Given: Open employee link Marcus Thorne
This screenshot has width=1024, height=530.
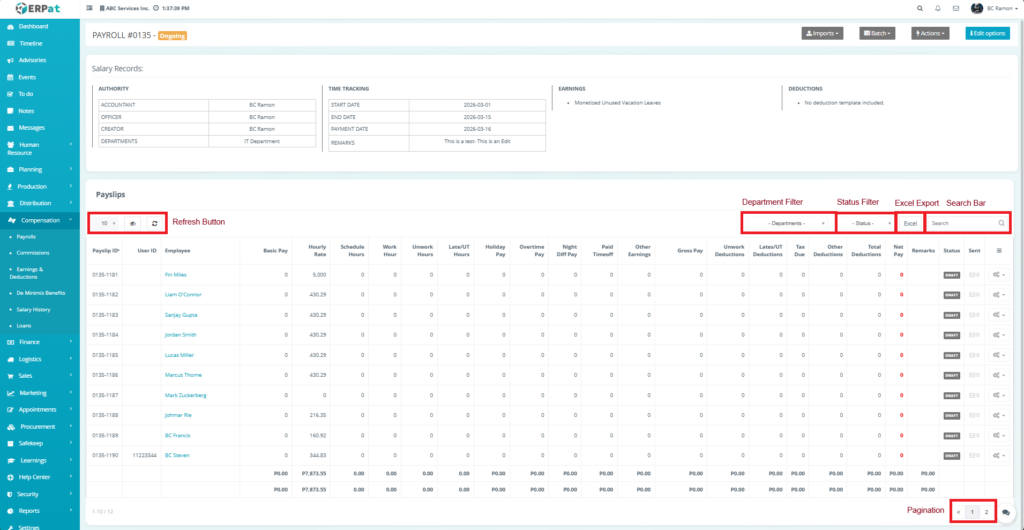Looking at the screenshot, I should pos(185,375).
